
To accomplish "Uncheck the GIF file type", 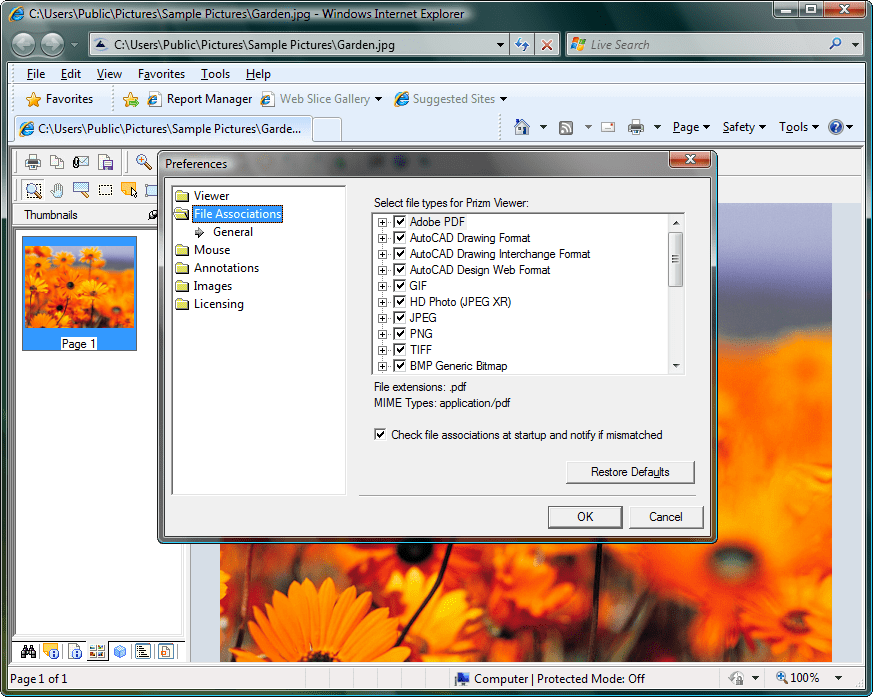I will (397, 285).
